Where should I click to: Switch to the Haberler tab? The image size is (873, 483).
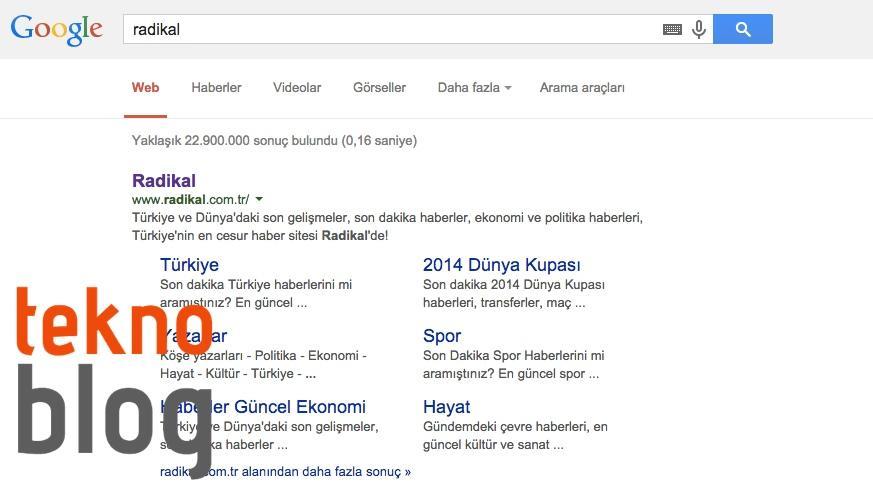pyautogui.click(x=216, y=87)
